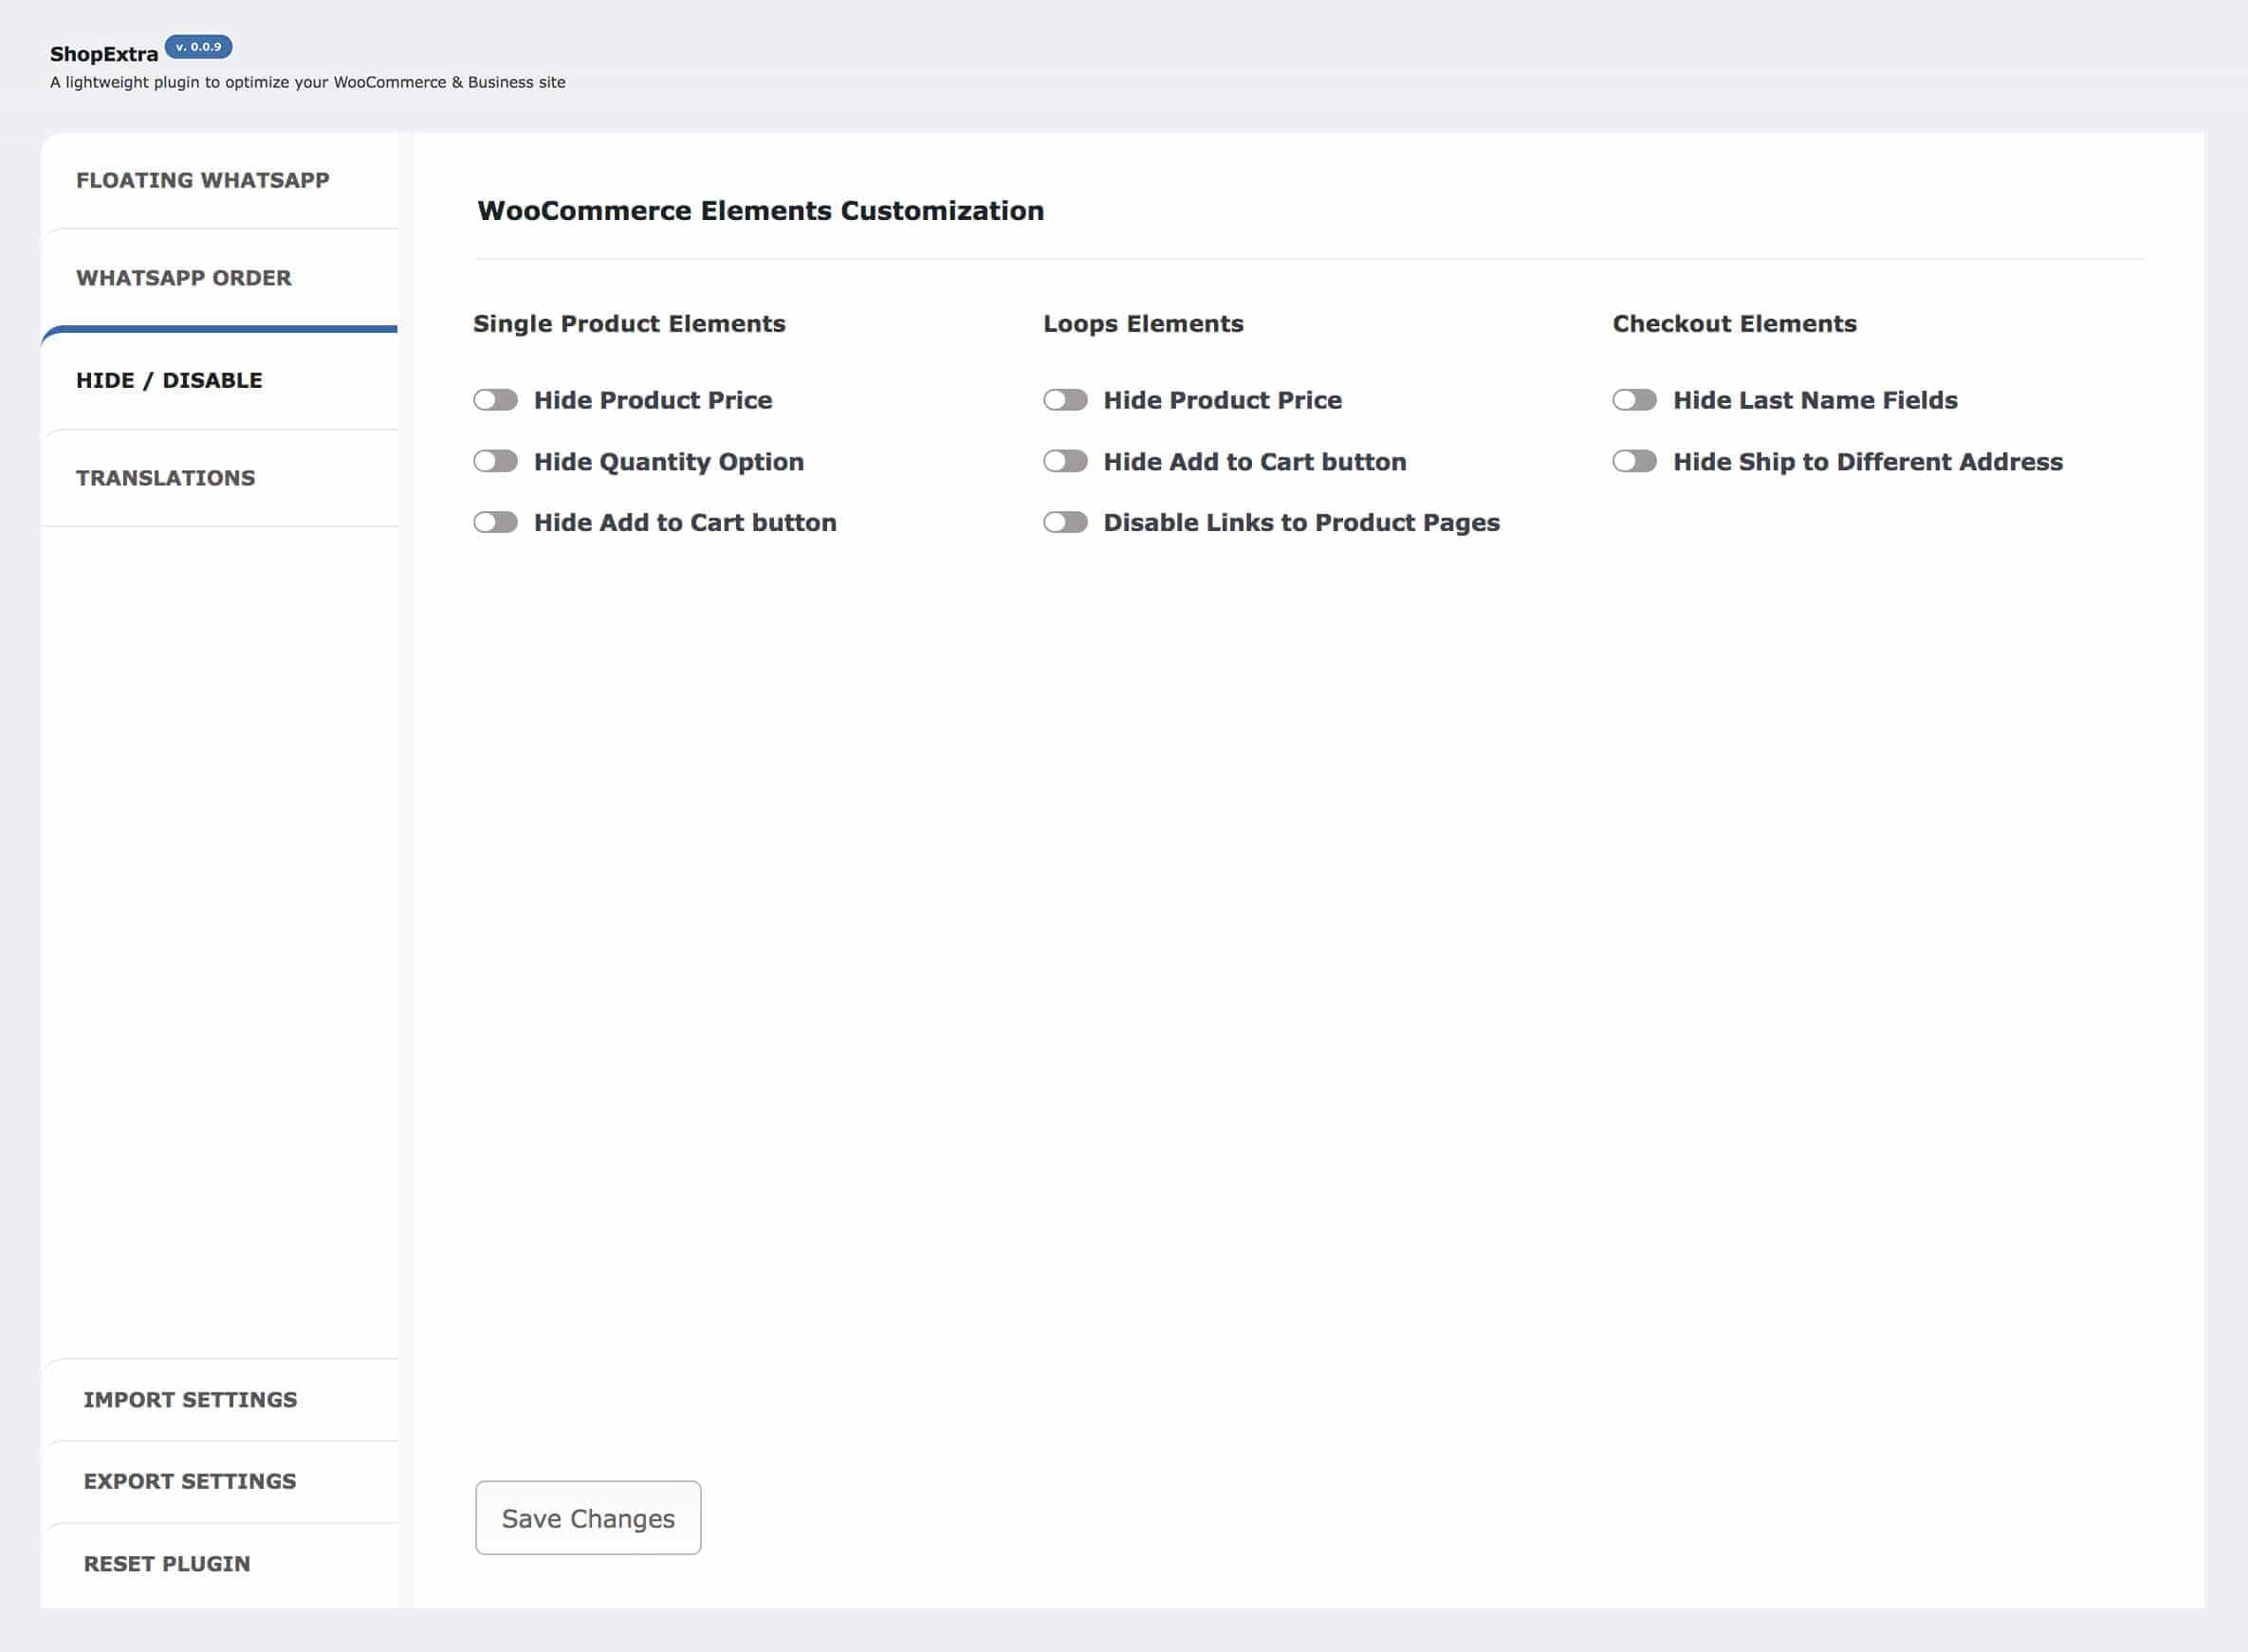Click WooCommerce Elements Customization heading
Viewport: 2248px width, 1652px height.
coord(760,211)
